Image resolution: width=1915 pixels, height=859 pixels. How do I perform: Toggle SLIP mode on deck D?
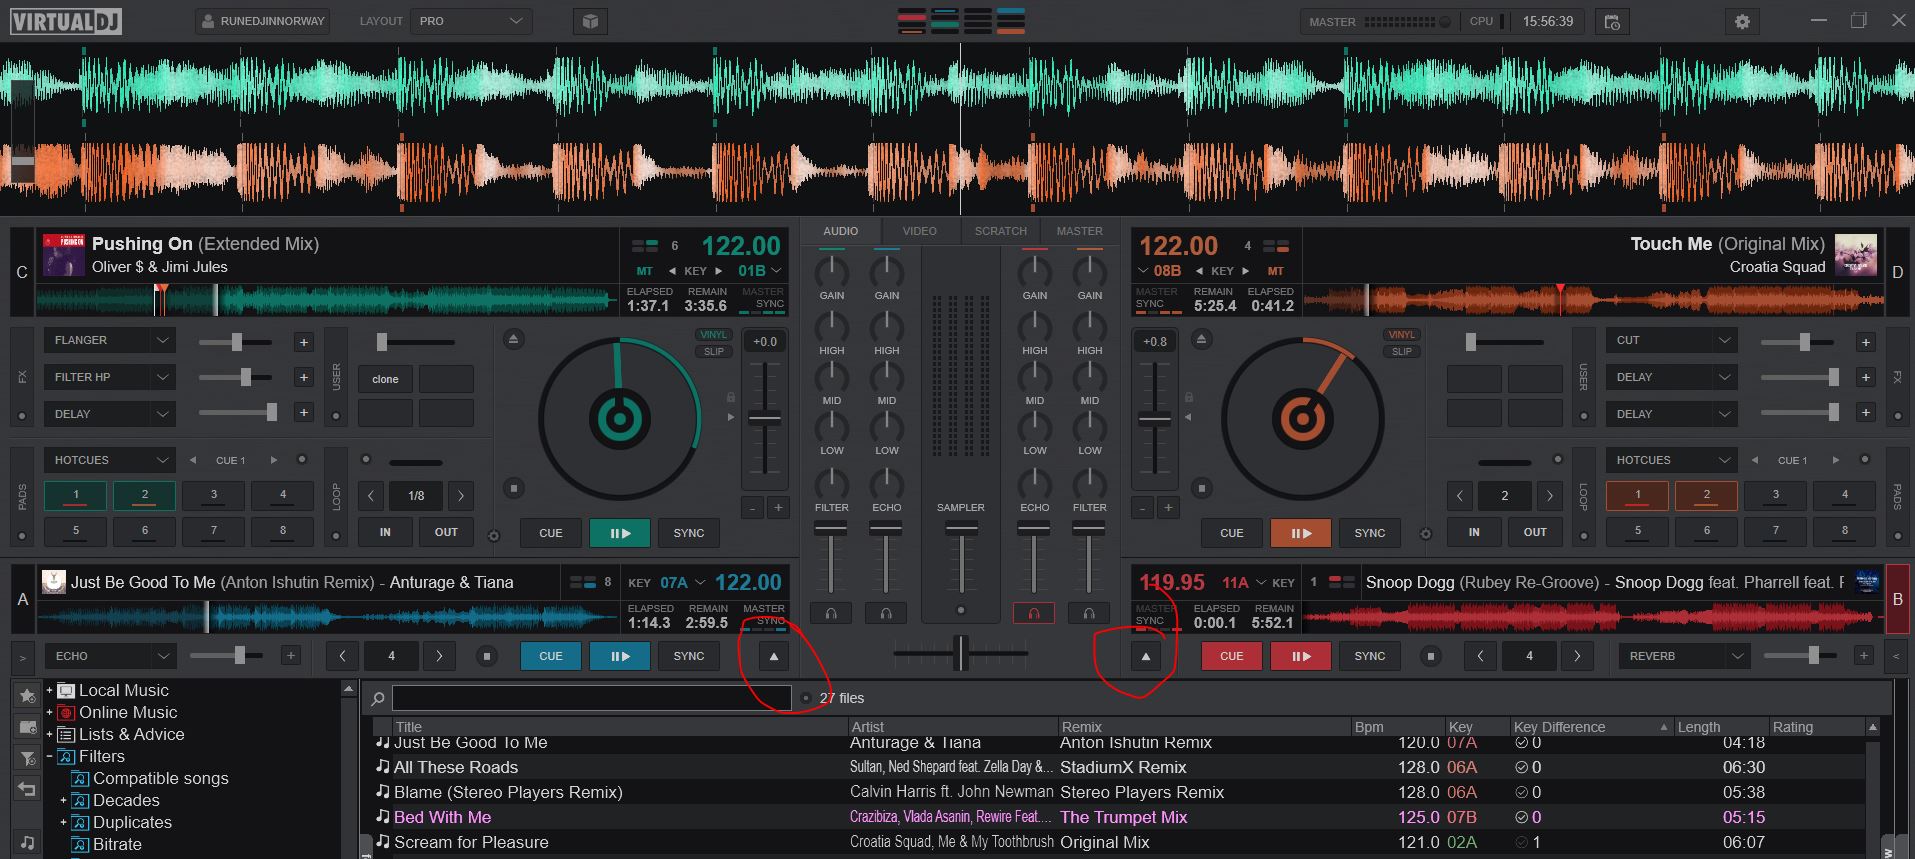[1401, 351]
